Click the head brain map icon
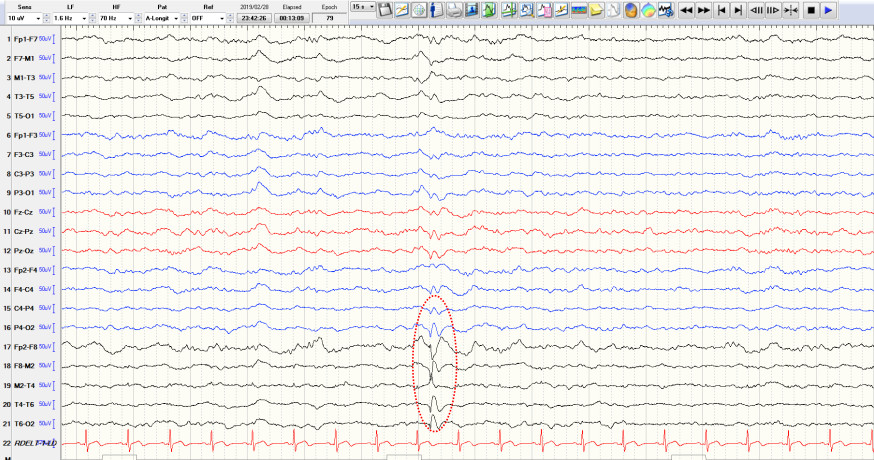The width and height of the screenshot is (874, 460). point(631,9)
